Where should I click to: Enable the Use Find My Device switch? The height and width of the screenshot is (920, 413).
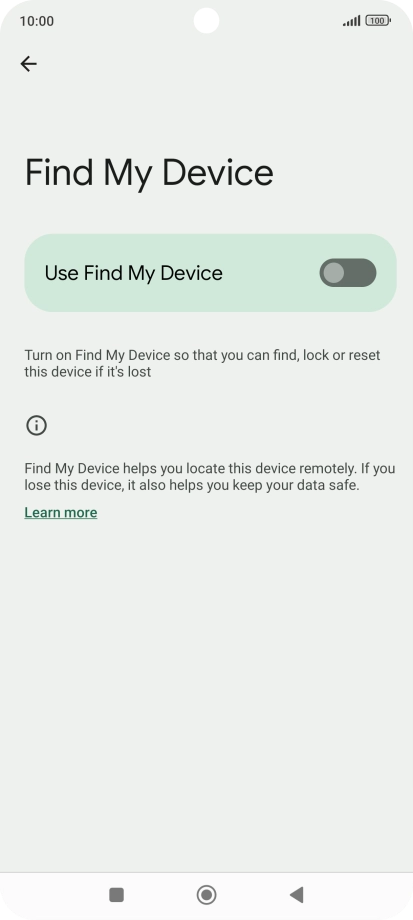(348, 273)
